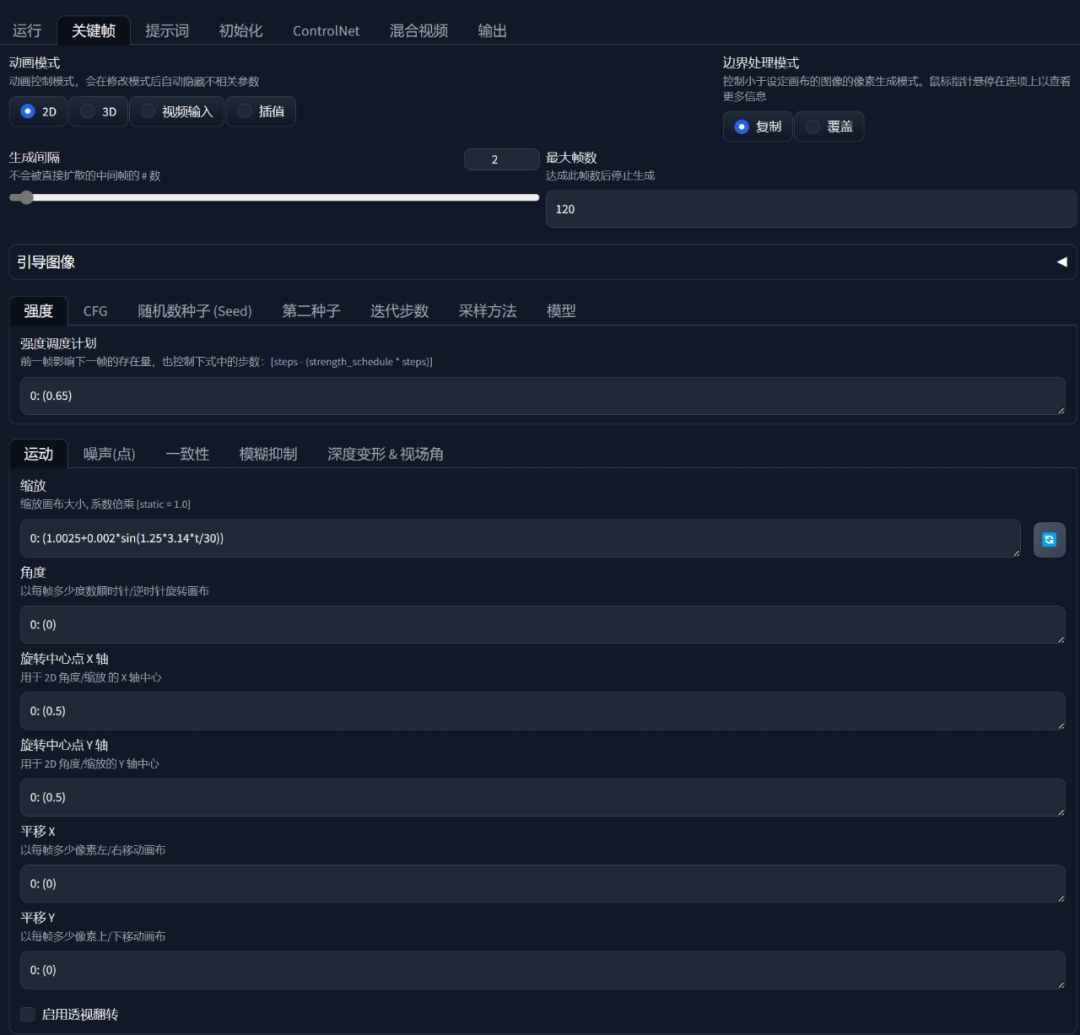Click the 强度调度计划 label
1080x1035 pixels.
[59, 343]
